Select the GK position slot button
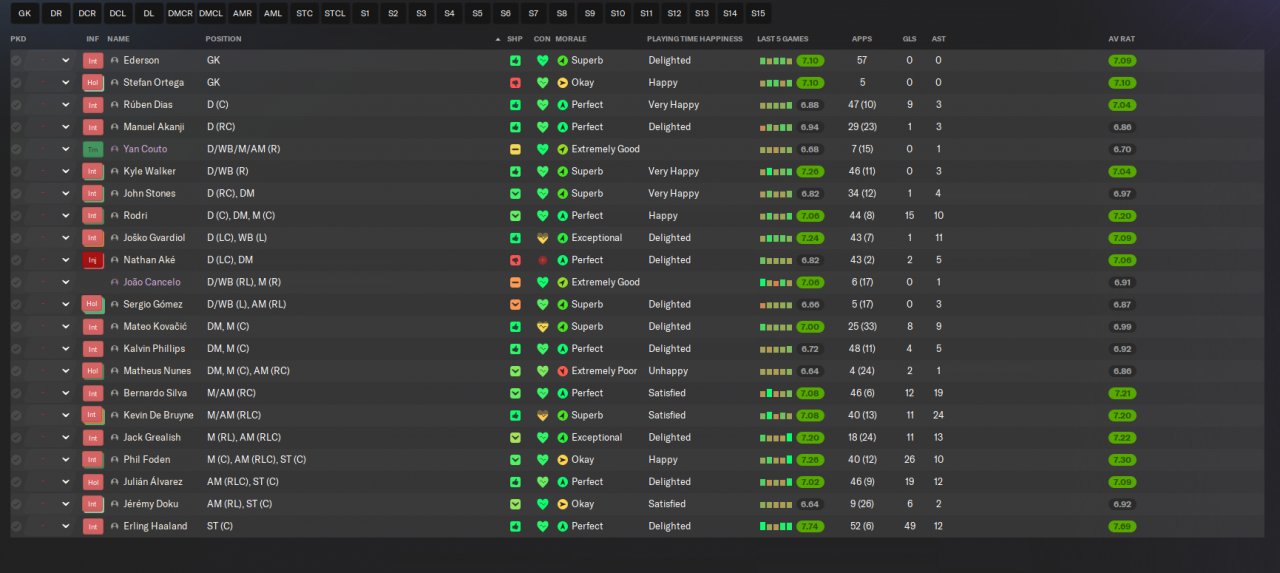The width and height of the screenshot is (1280, 573). click(x=26, y=13)
